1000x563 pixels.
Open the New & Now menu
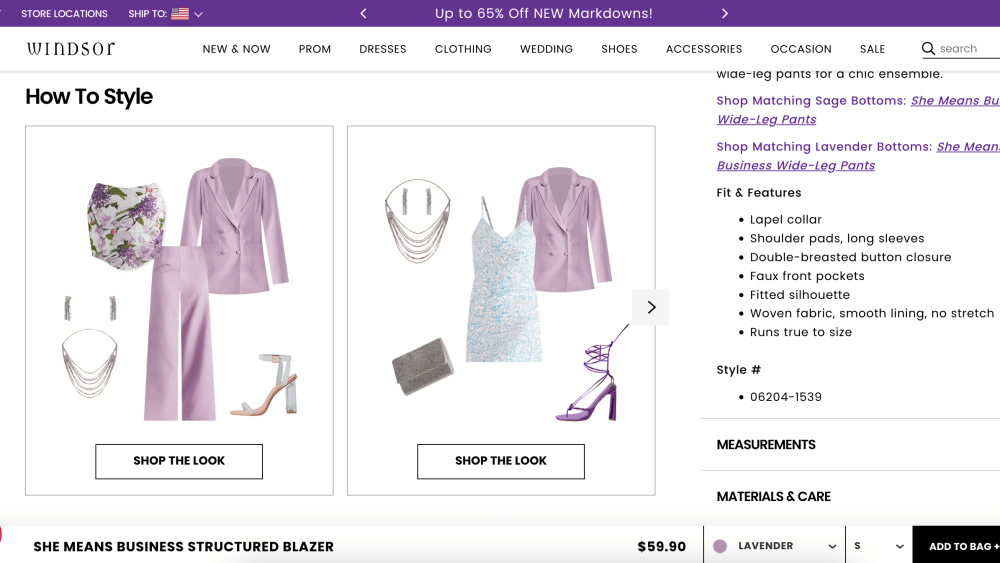point(237,49)
